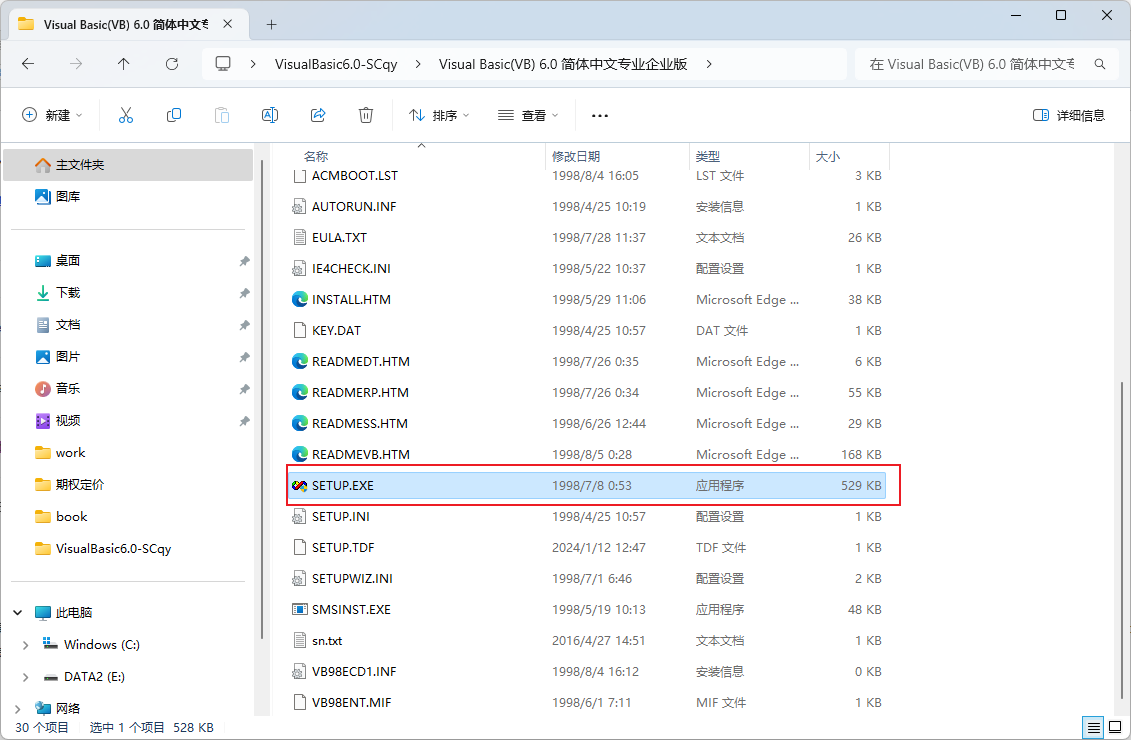Select the KEY.DAT file name
The image size is (1131, 740).
pyautogui.click(x=336, y=330)
